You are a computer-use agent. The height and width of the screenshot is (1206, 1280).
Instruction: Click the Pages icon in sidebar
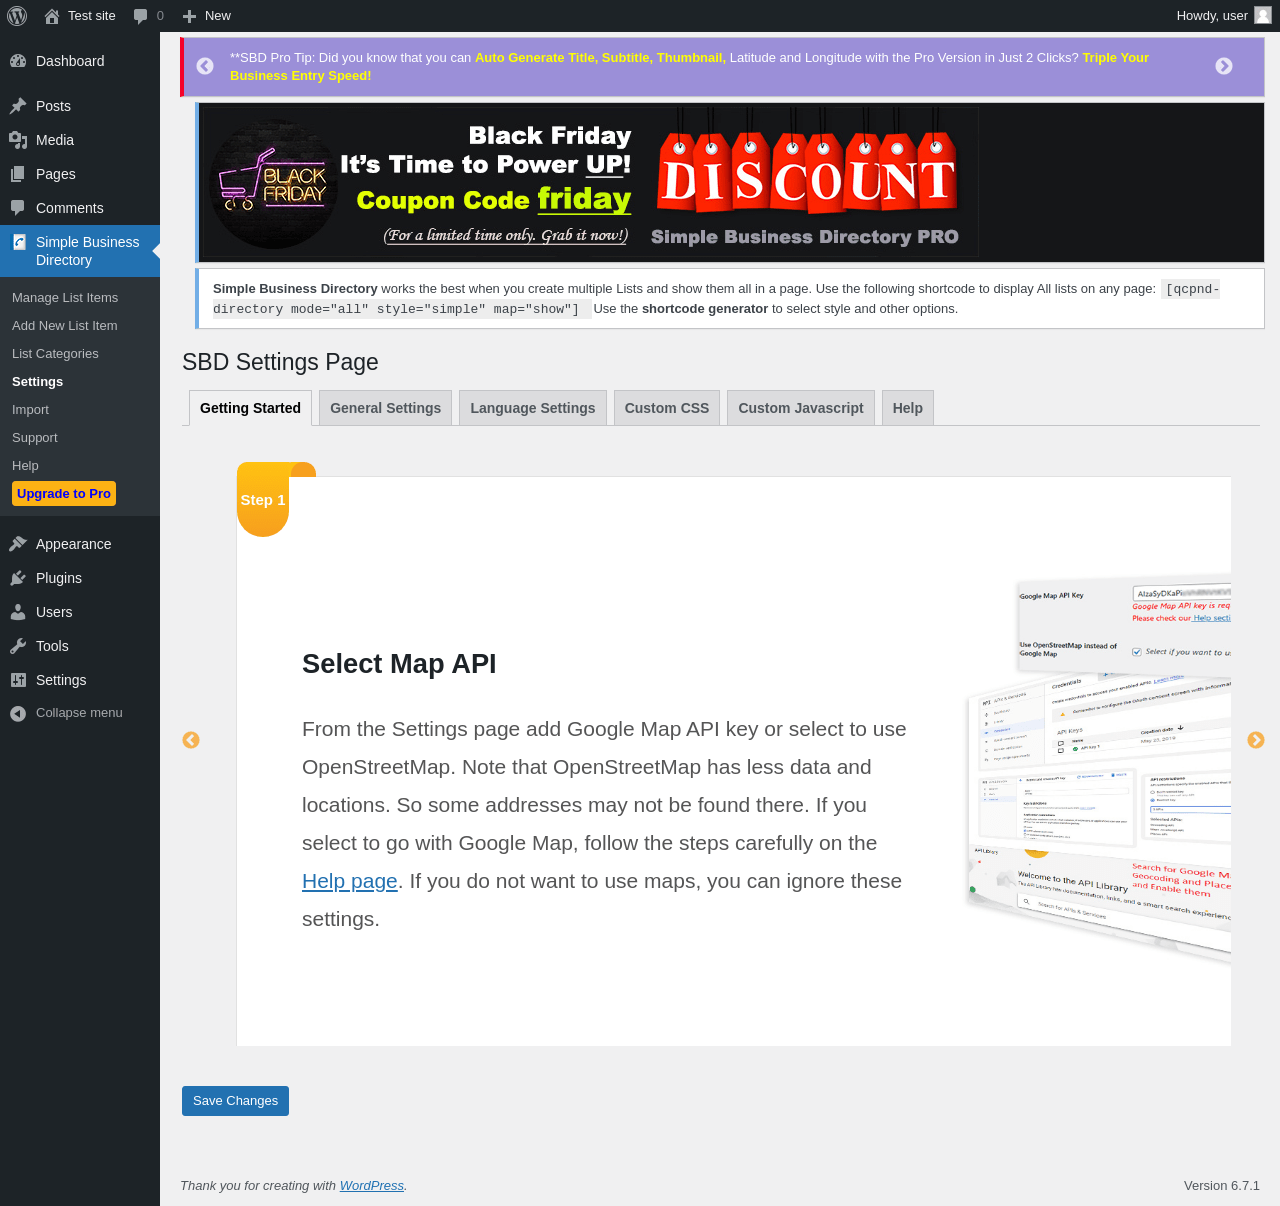18,174
